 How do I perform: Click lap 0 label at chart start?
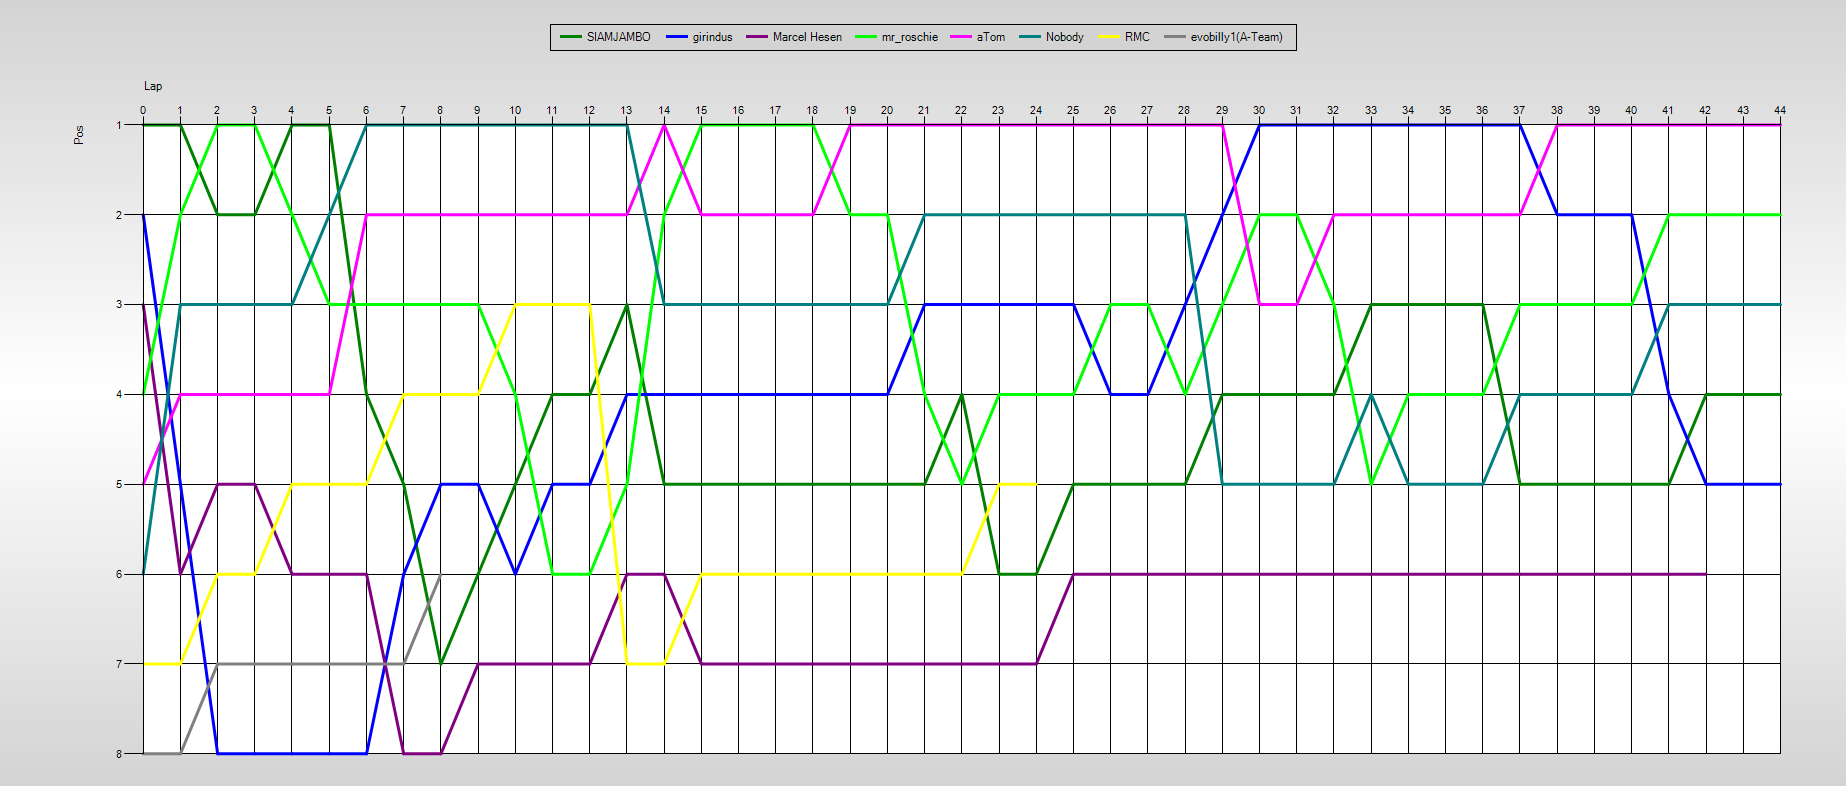point(143,110)
